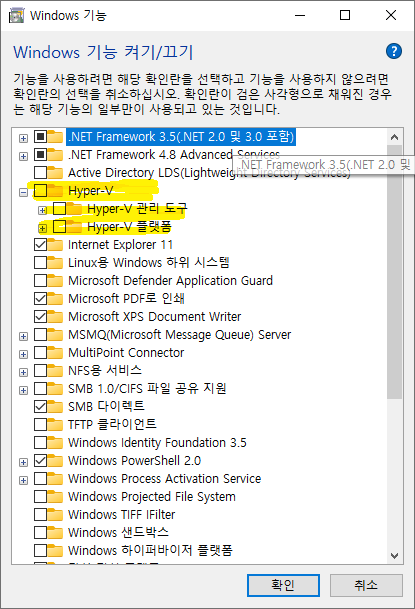Click the 확인 button
The image size is (415, 609).
(283, 585)
